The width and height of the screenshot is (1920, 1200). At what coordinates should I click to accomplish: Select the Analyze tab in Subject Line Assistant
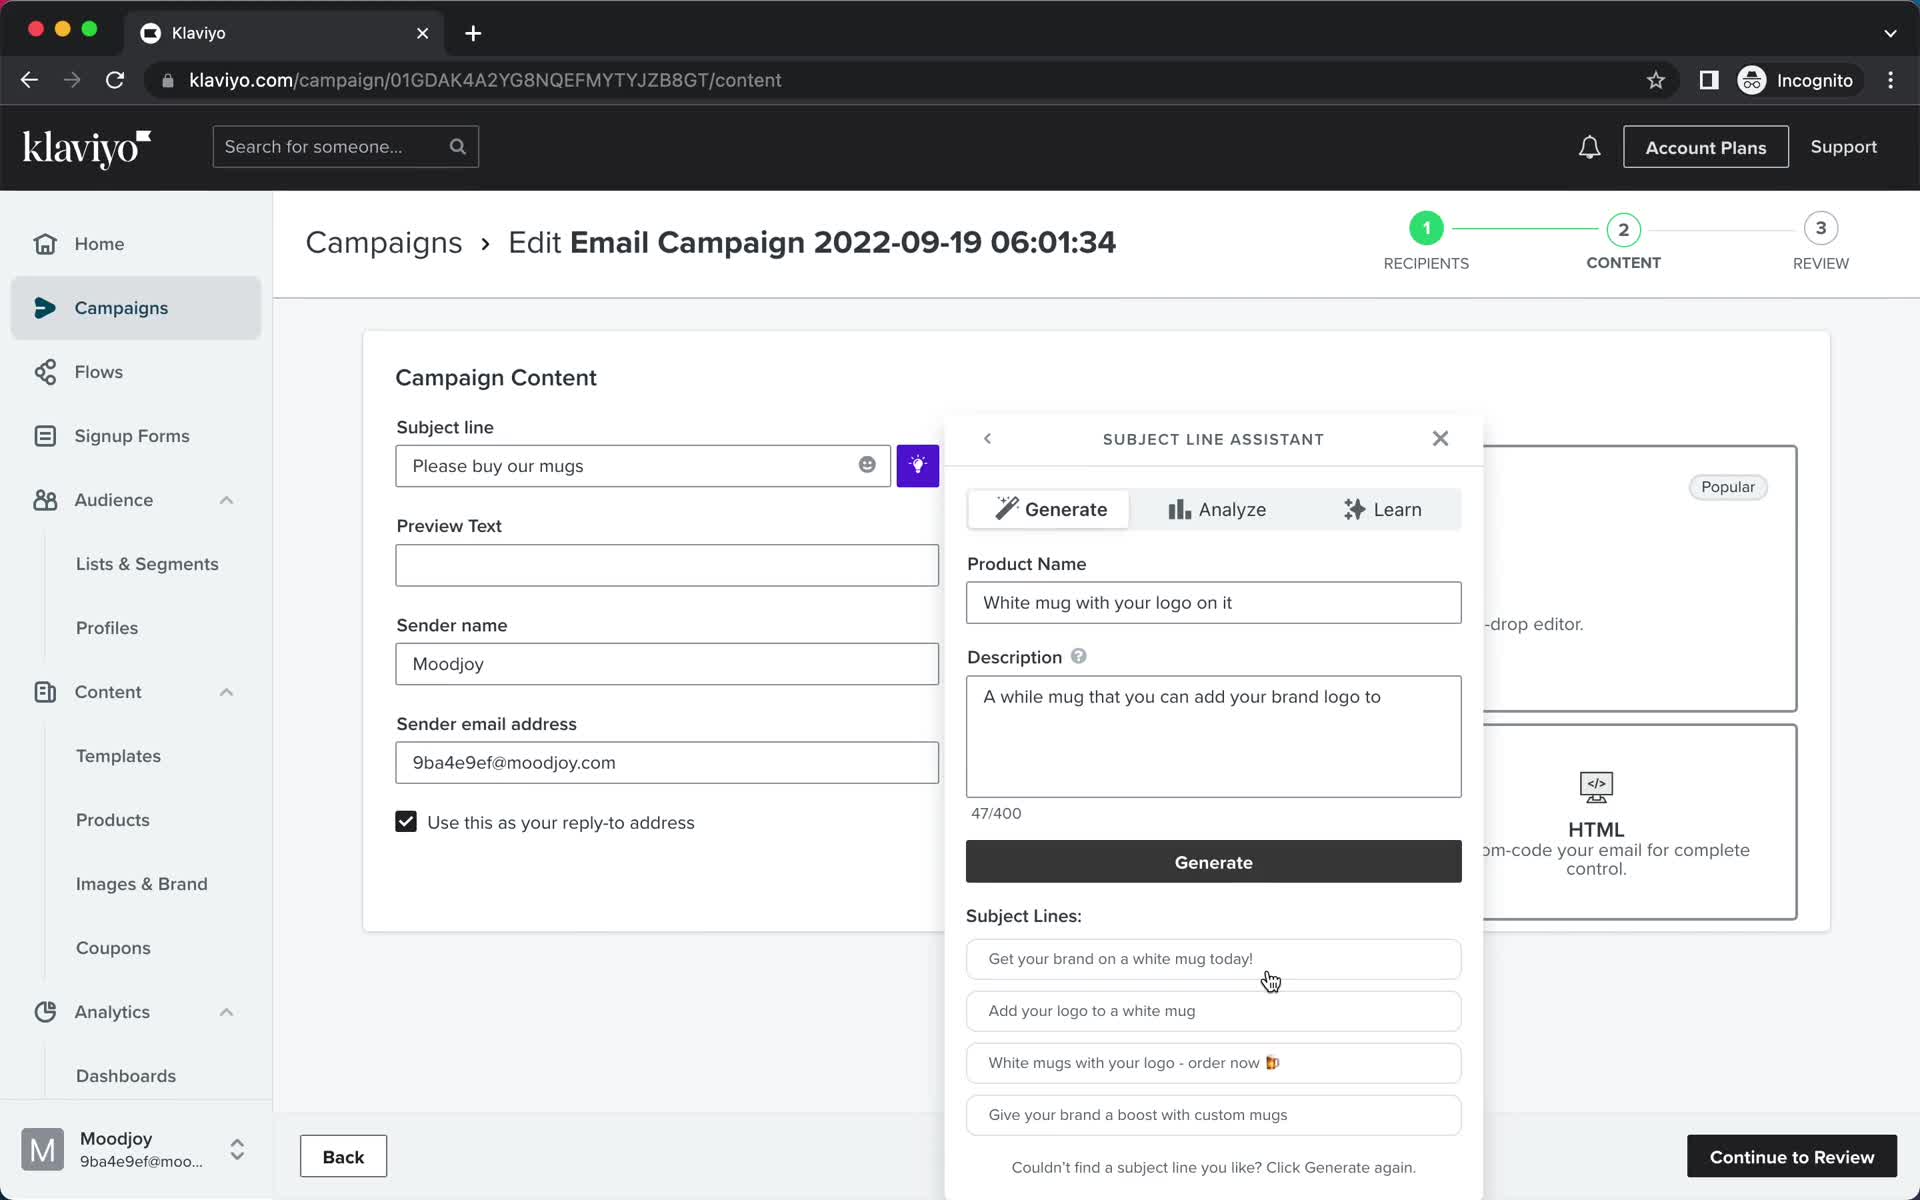pos(1216,509)
